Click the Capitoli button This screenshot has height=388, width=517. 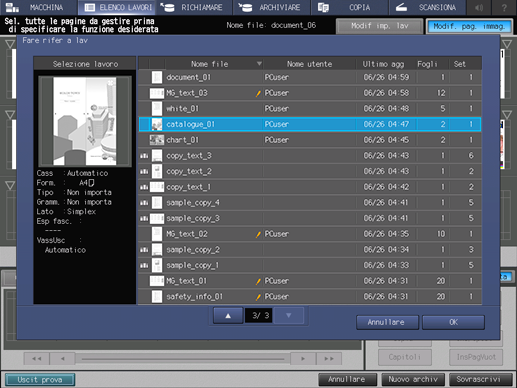[x=405, y=357]
